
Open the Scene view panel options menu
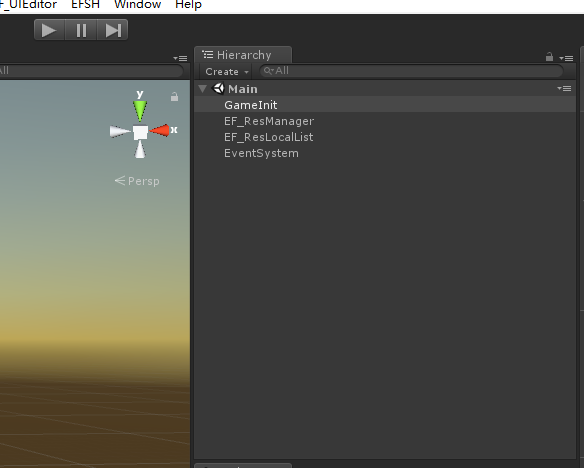pos(180,58)
